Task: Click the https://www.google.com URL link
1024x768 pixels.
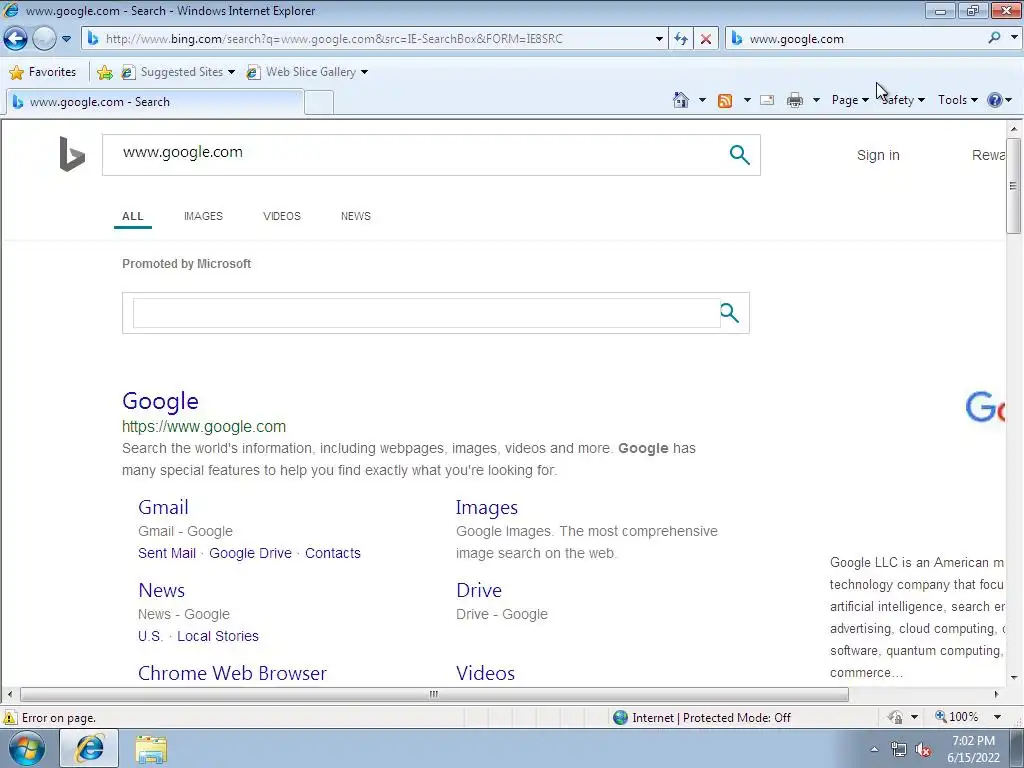Action: pyautogui.click(x=204, y=426)
